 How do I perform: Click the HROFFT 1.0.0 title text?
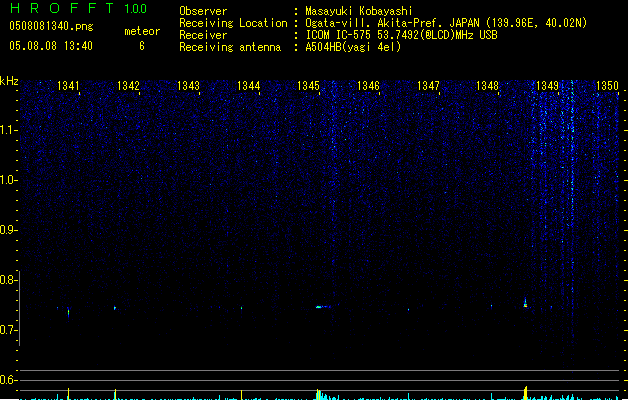point(78,8)
